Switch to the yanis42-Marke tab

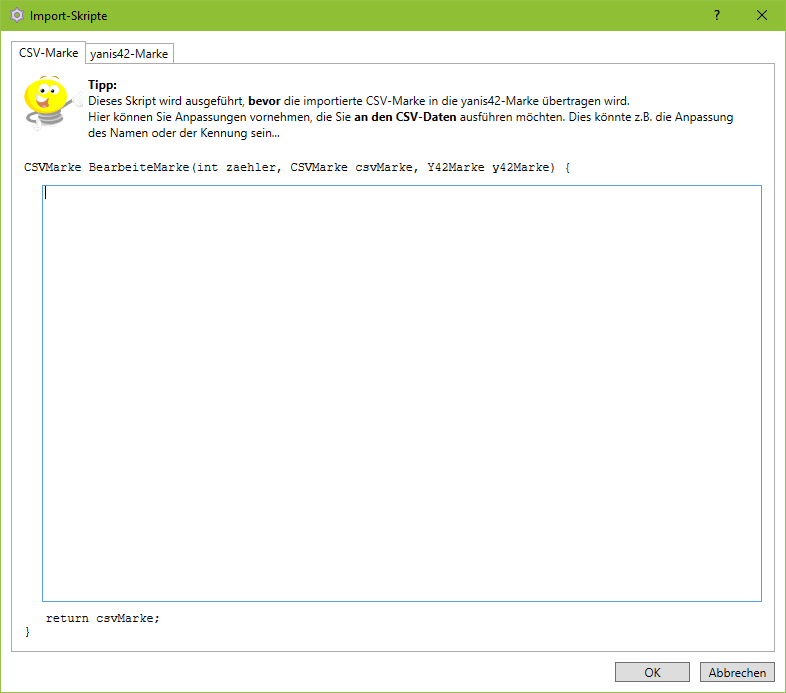point(128,53)
